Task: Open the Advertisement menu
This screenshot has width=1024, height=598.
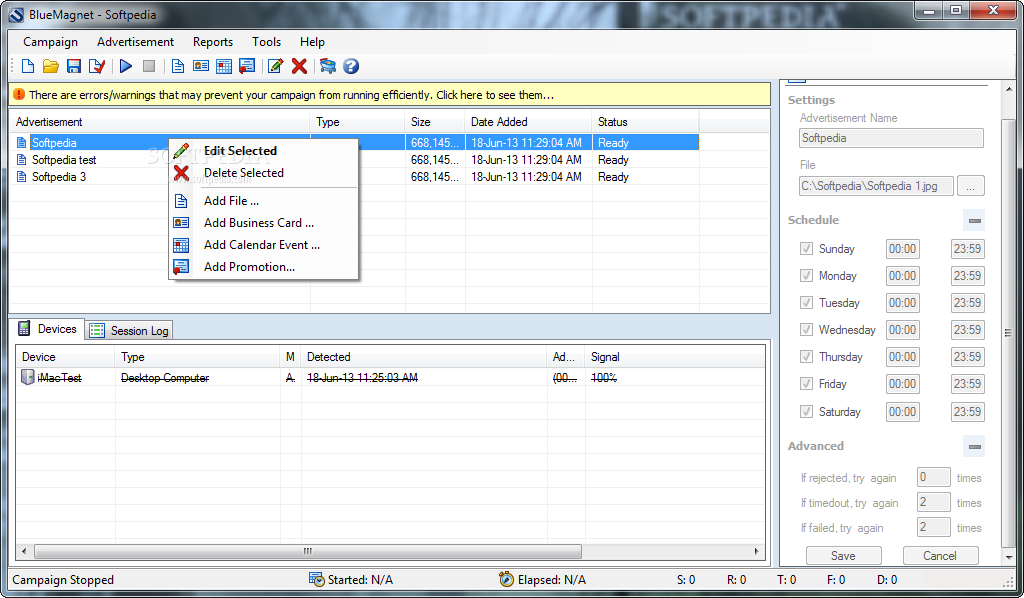Action: coord(136,42)
